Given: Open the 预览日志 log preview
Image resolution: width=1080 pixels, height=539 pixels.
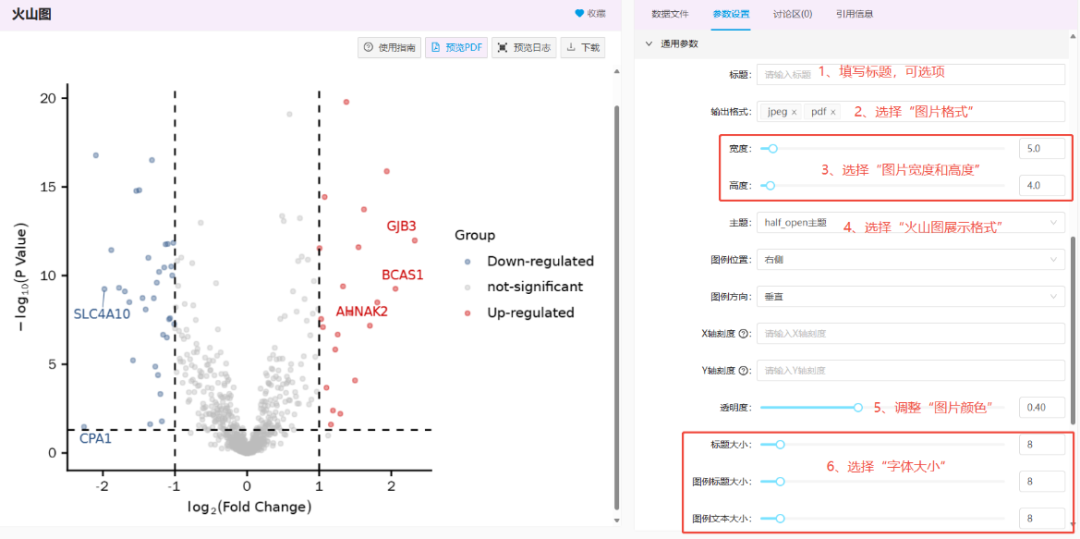Looking at the screenshot, I should 523,47.
